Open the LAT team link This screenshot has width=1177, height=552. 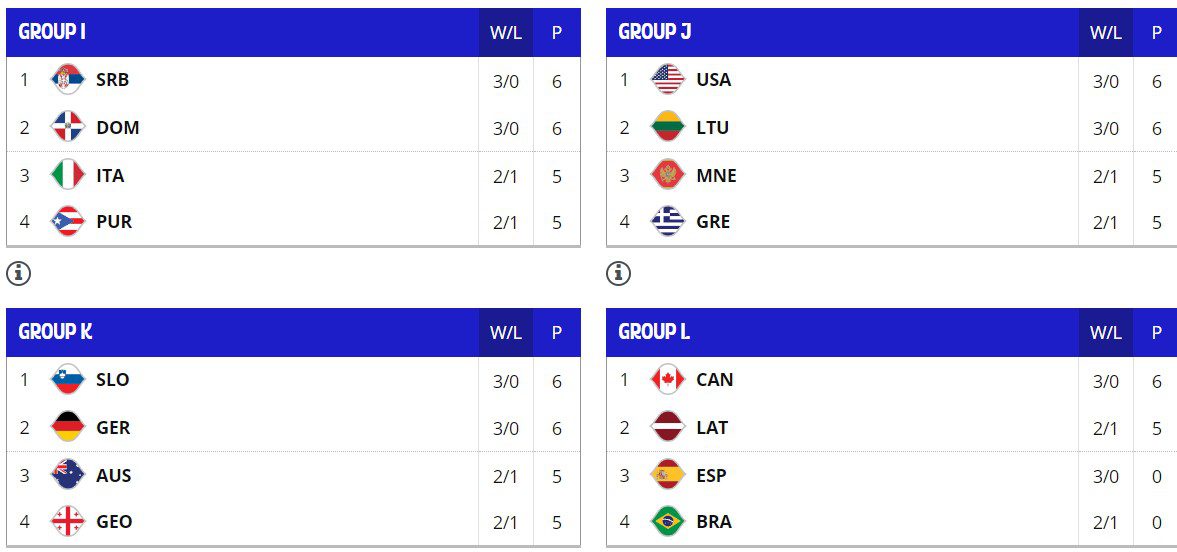coord(712,427)
